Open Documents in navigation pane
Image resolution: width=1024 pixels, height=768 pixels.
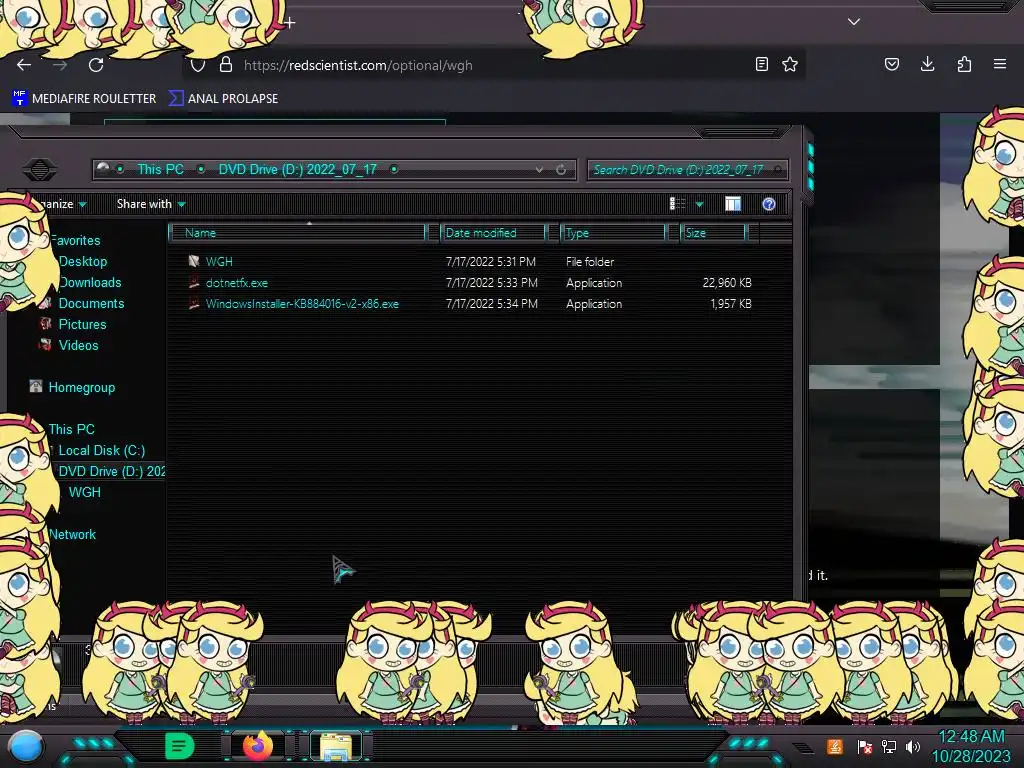click(91, 303)
